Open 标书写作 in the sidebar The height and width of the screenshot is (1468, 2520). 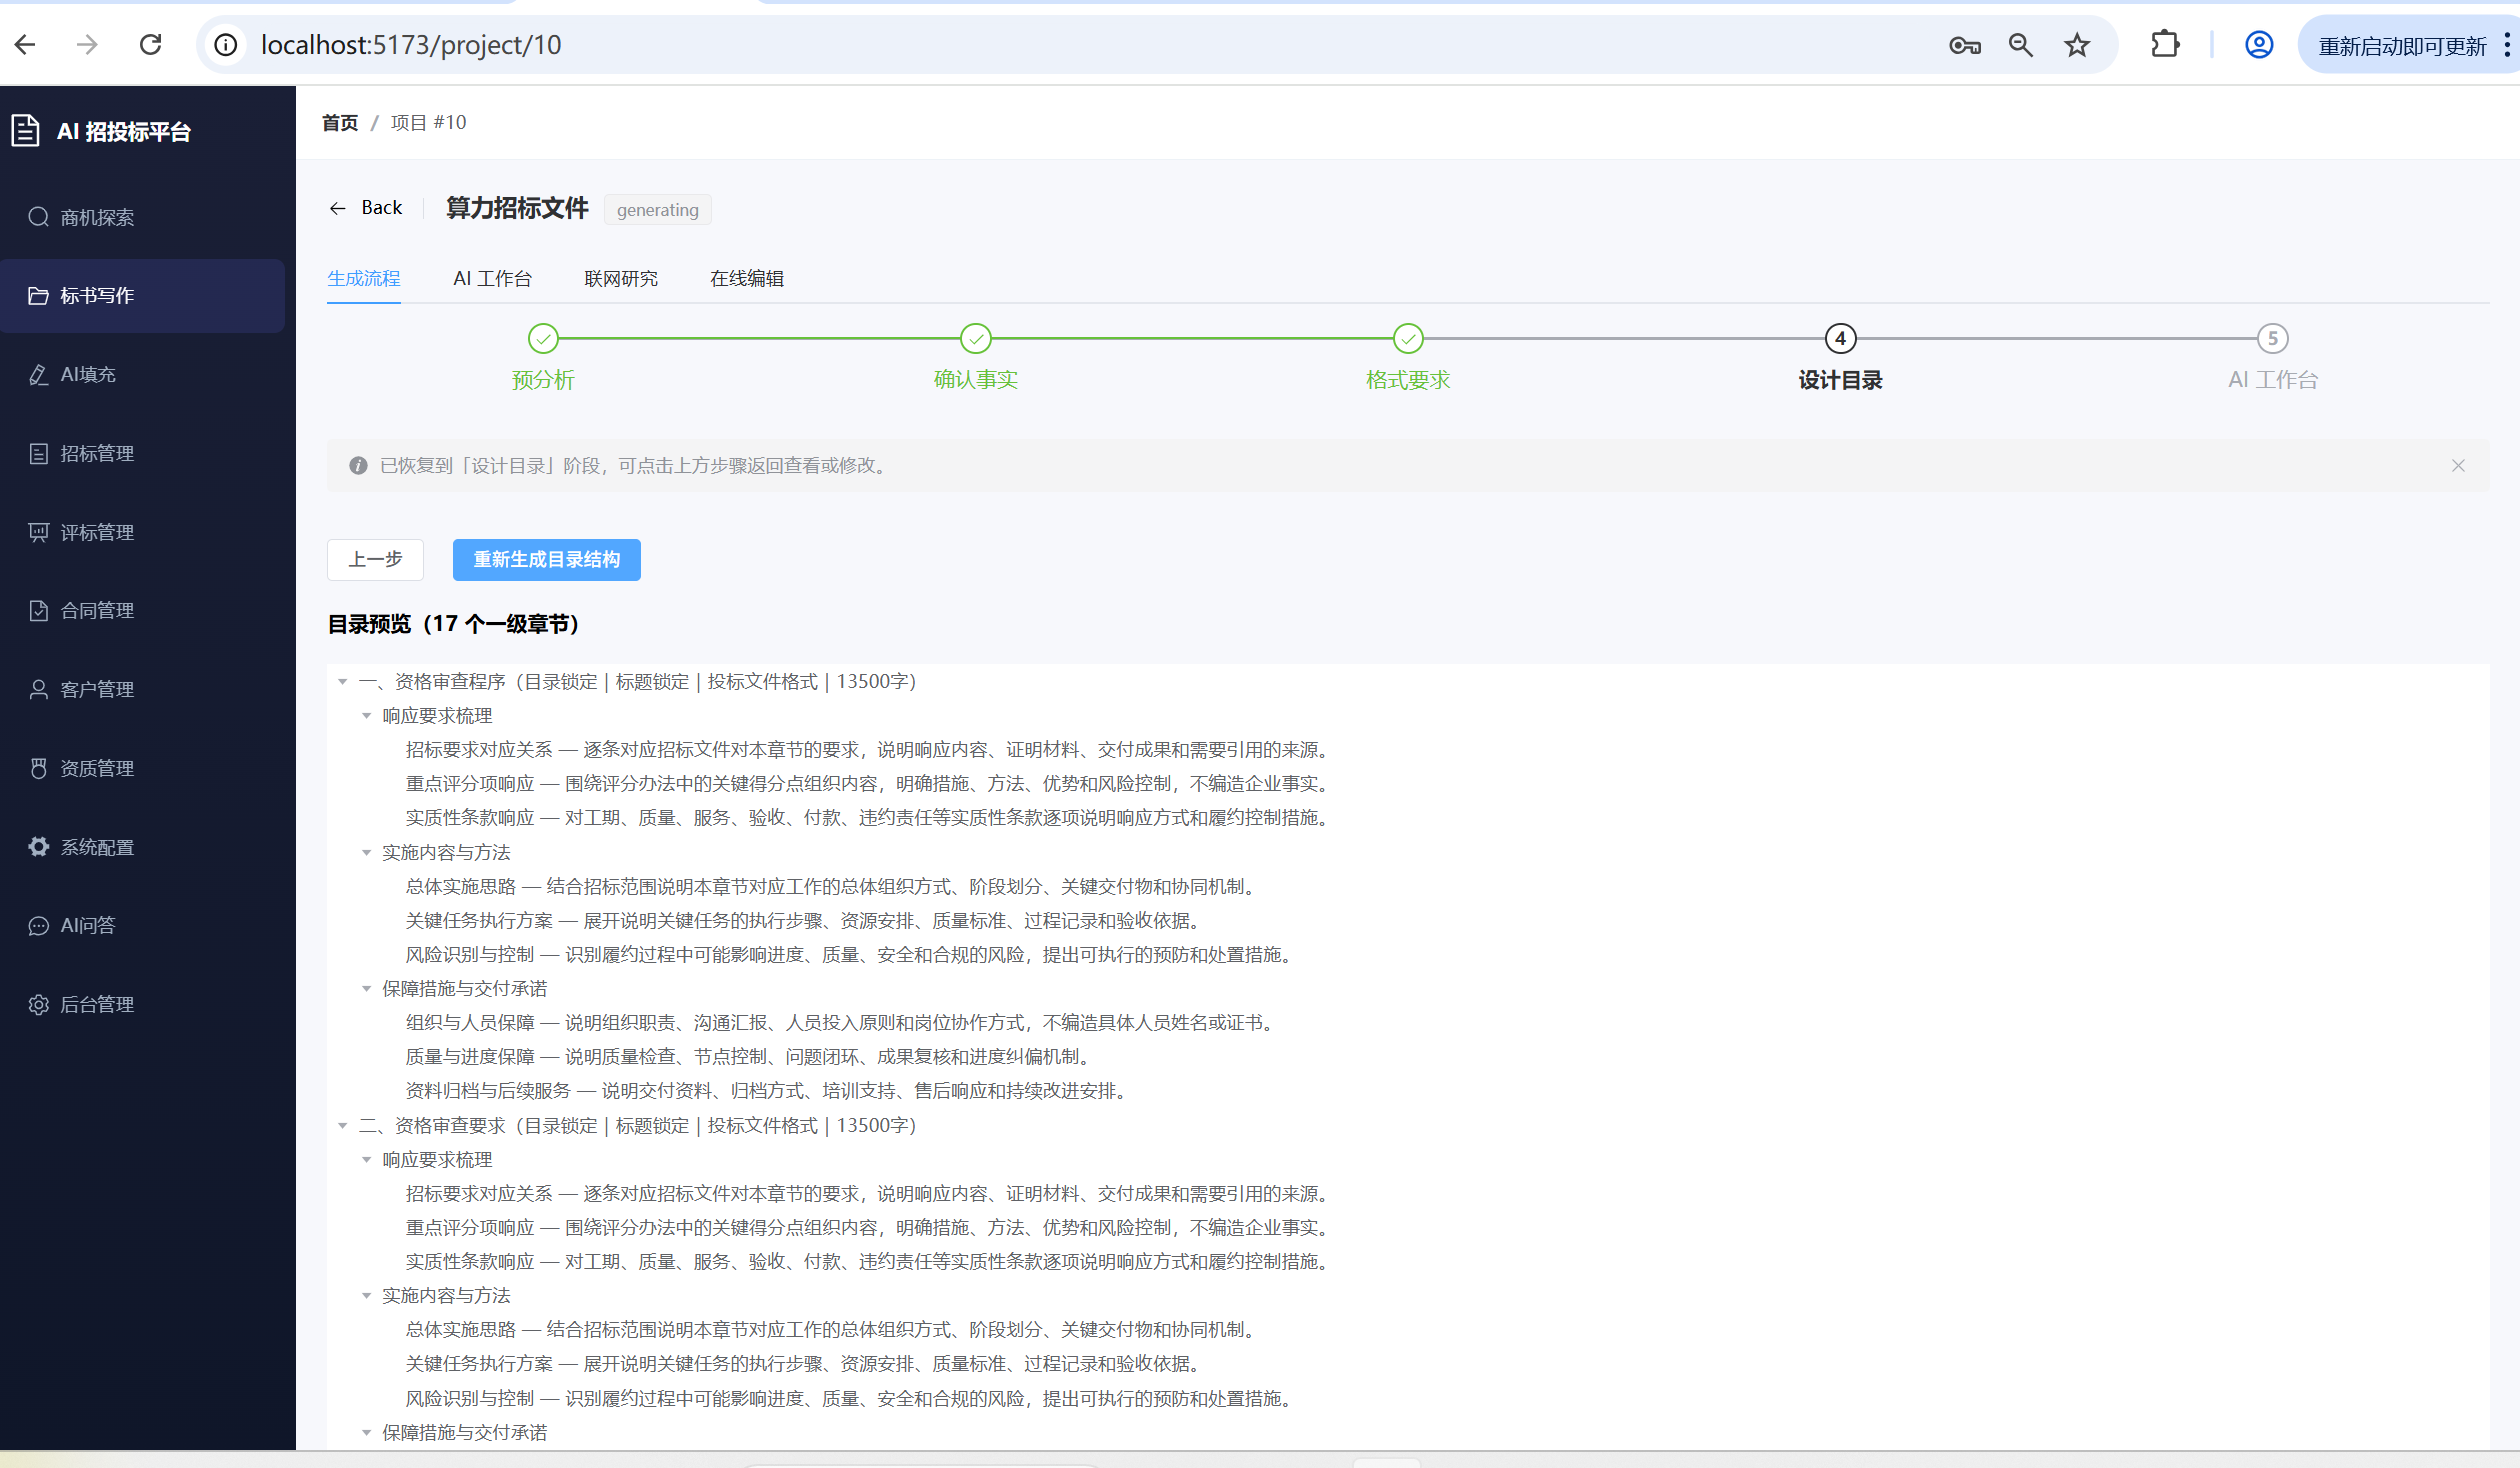(x=142, y=296)
